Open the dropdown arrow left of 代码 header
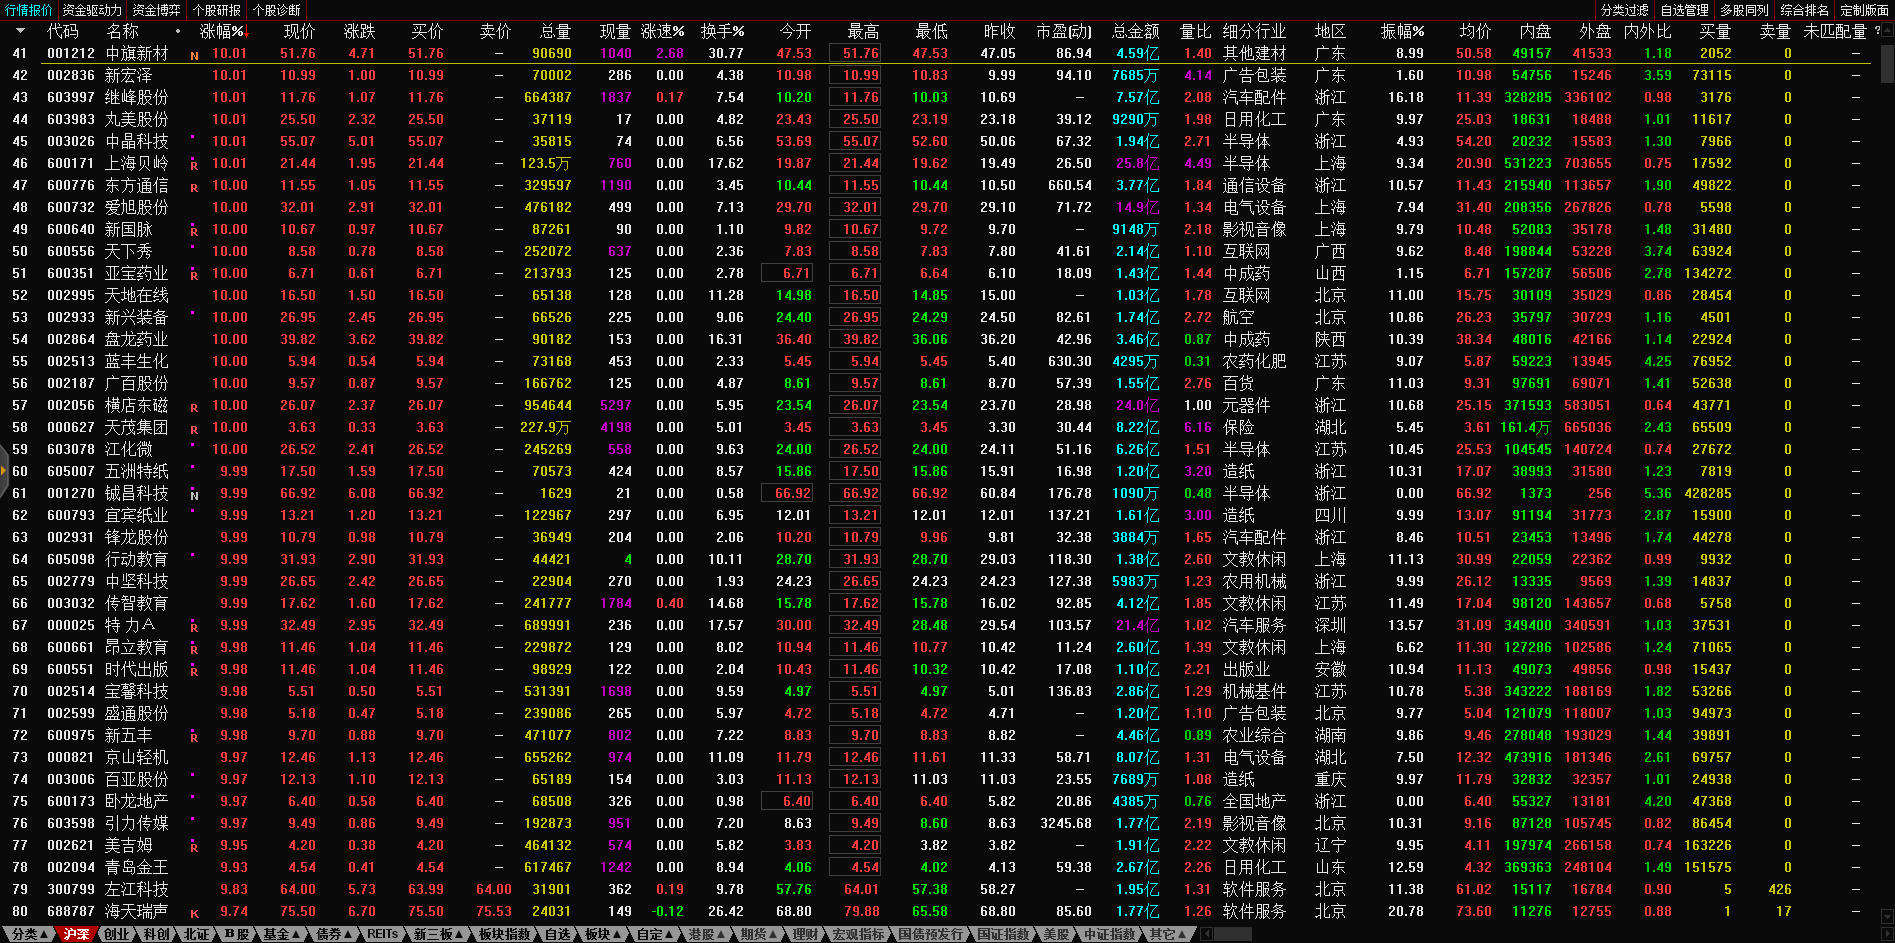This screenshot has width=1895, height=943. tap(22, 31)
